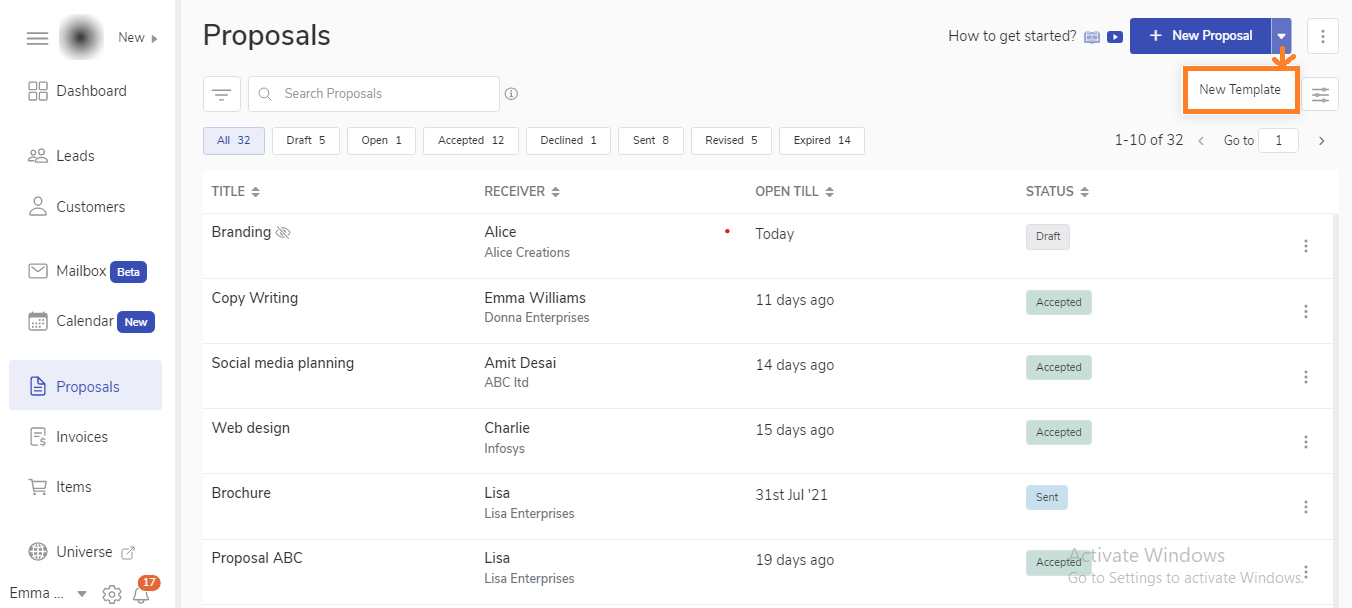
Task: Open the hamburger menu icon
Action: tap(37, 38)
